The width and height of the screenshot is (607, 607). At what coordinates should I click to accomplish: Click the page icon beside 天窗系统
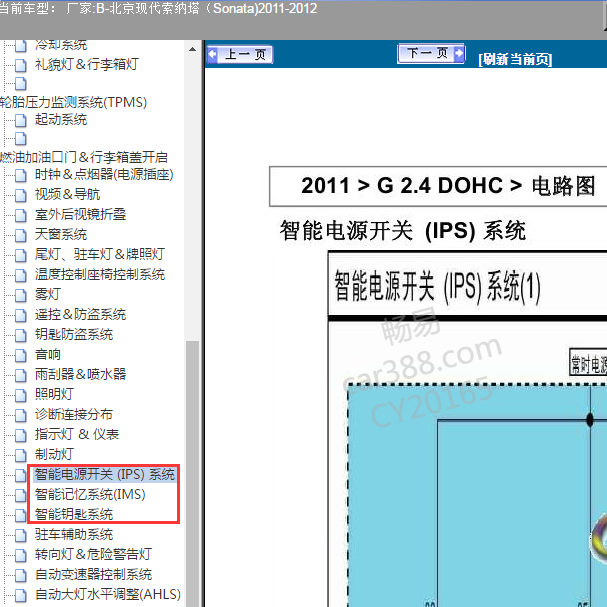click(x=21, y=234)
